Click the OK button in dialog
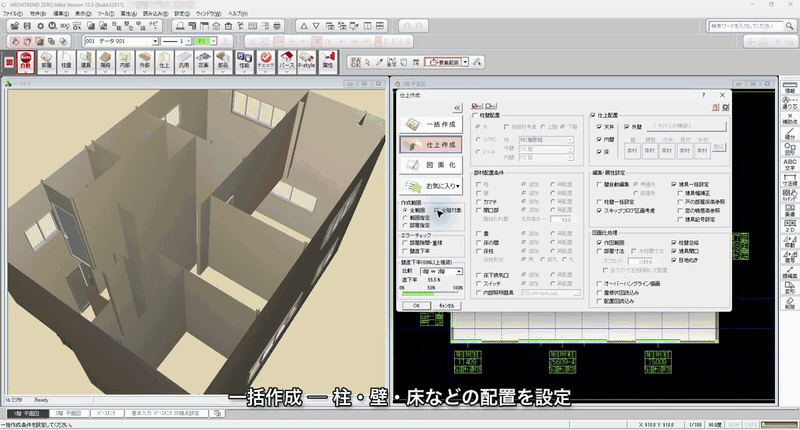Viewport: 800px width, 430px height. click(416, 306)
